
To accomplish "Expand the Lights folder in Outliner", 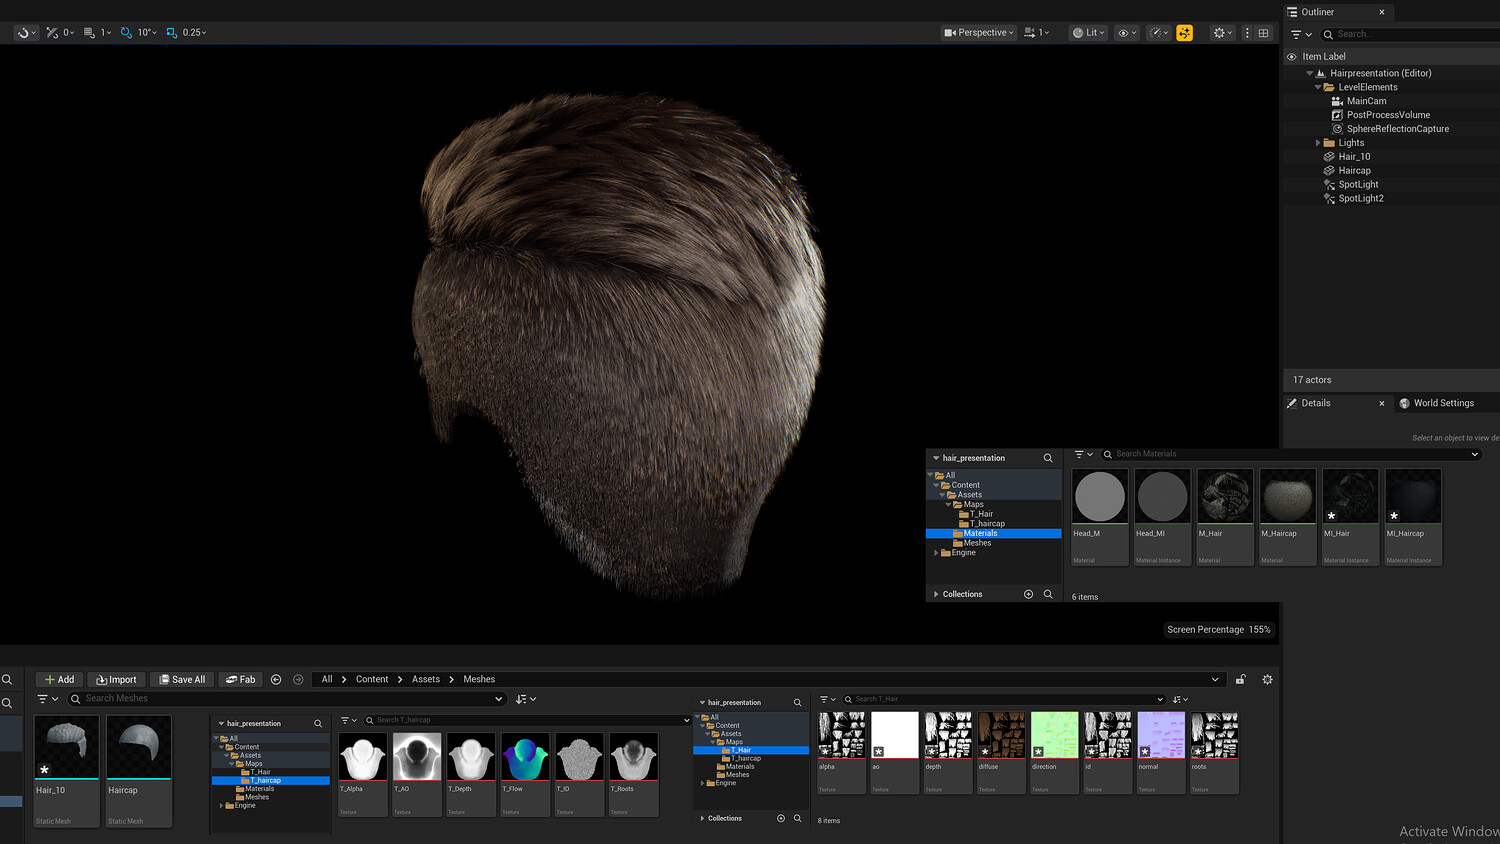I will coord(1318,143).
